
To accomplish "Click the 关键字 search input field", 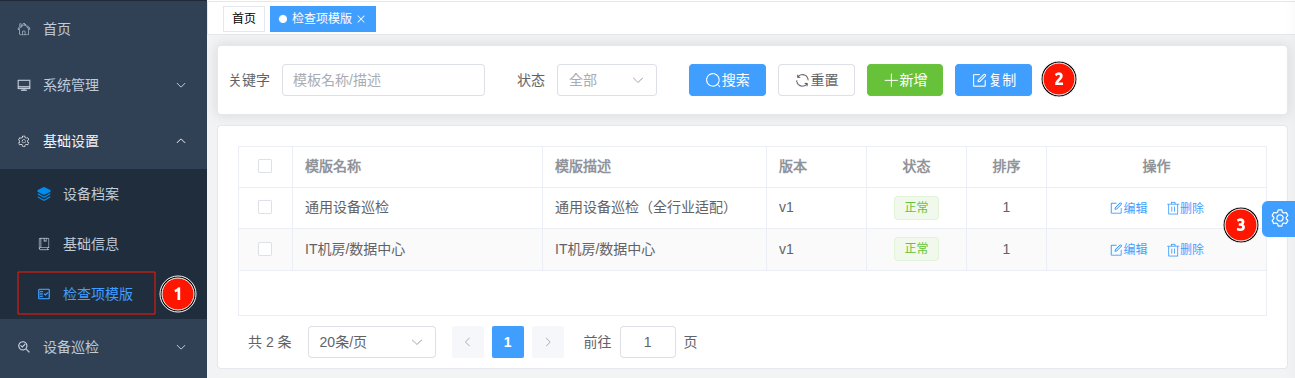I will coord(383,80).
